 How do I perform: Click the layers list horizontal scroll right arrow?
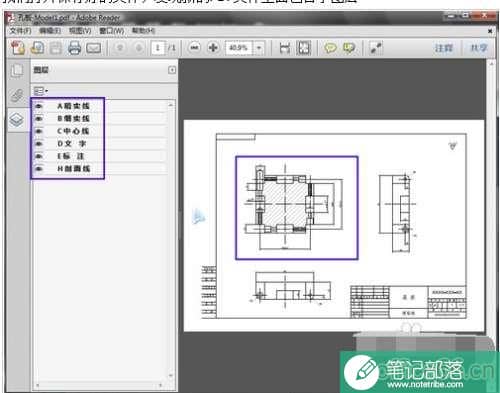[x=160, y=385]
